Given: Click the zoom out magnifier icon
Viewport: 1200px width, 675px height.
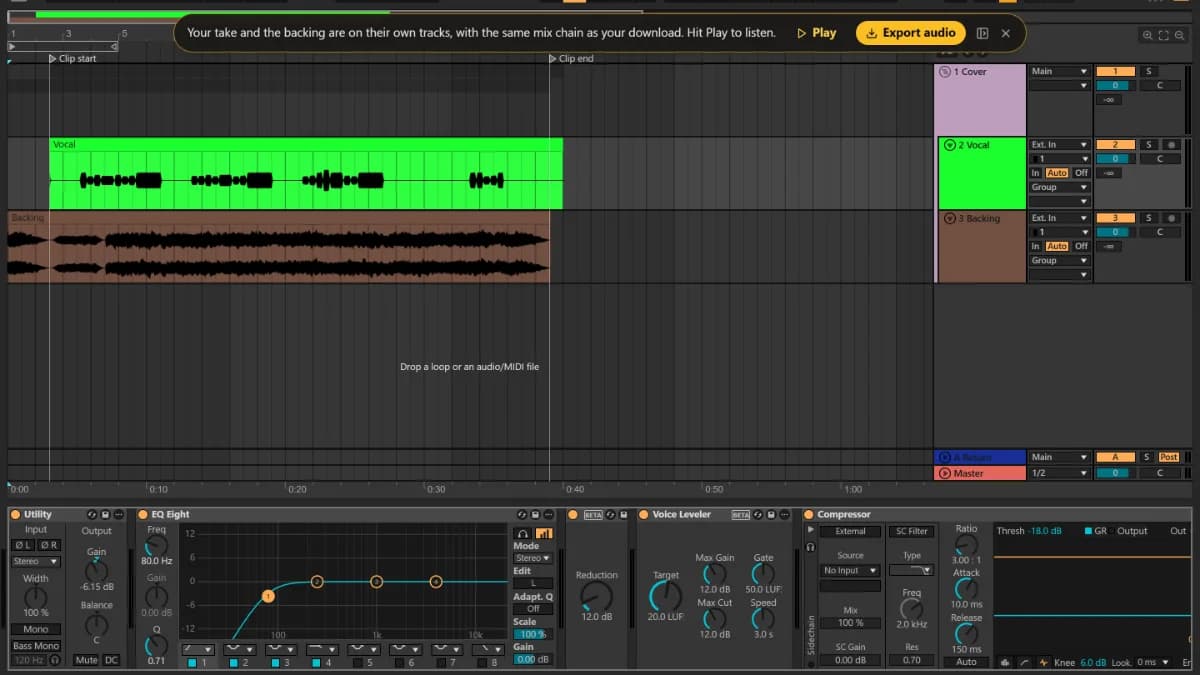Looking at the screenshot, I should tap(1180, 35).
